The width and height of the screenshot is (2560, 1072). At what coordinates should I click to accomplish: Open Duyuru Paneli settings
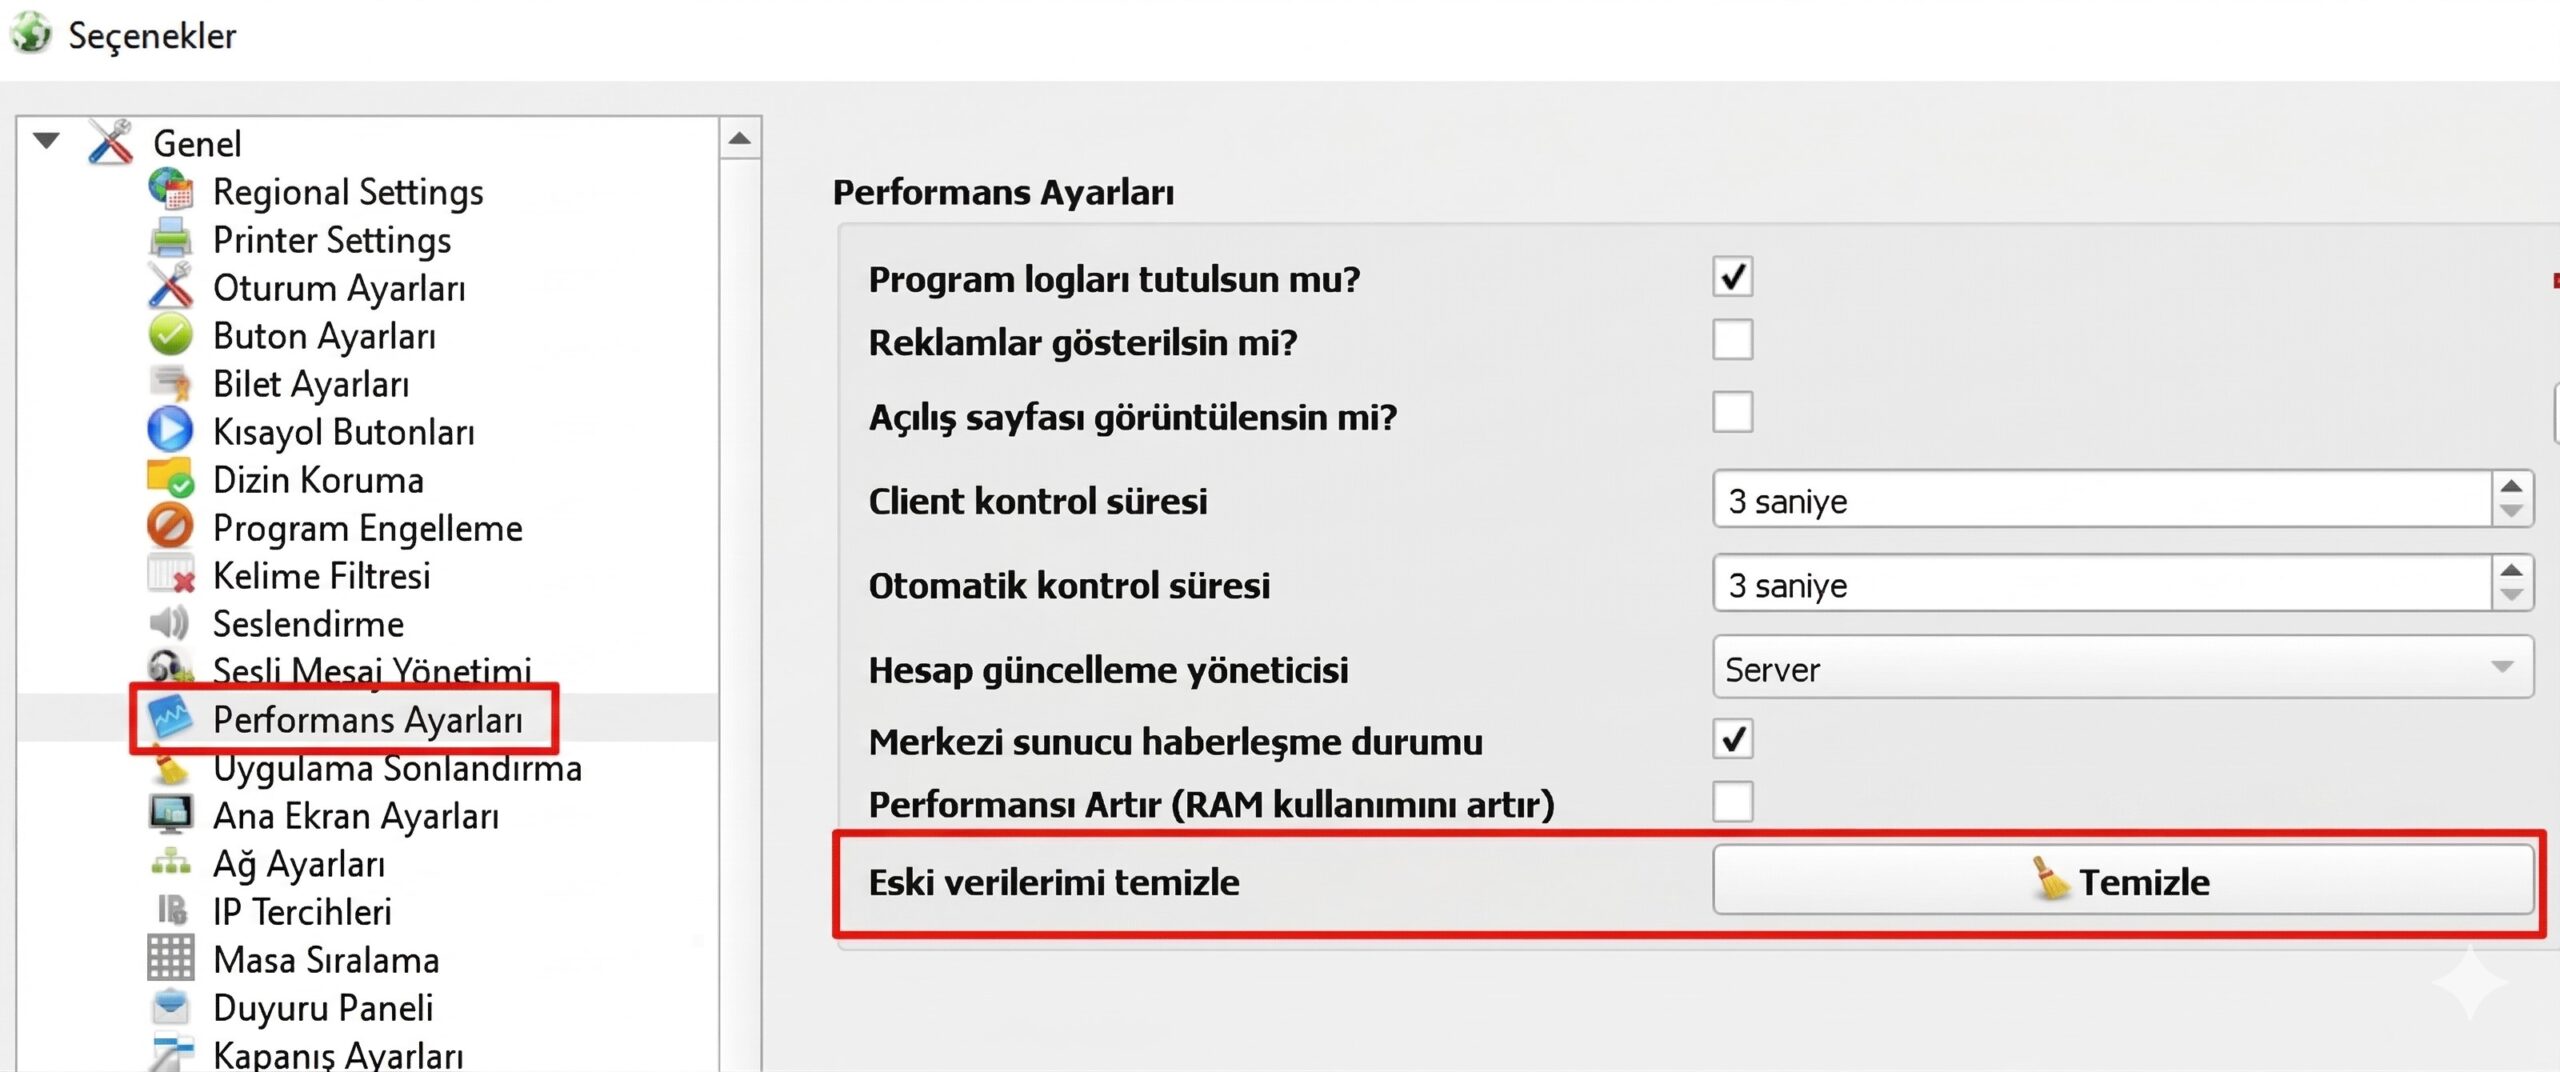pyautogui.click(x=322, y=1007)
